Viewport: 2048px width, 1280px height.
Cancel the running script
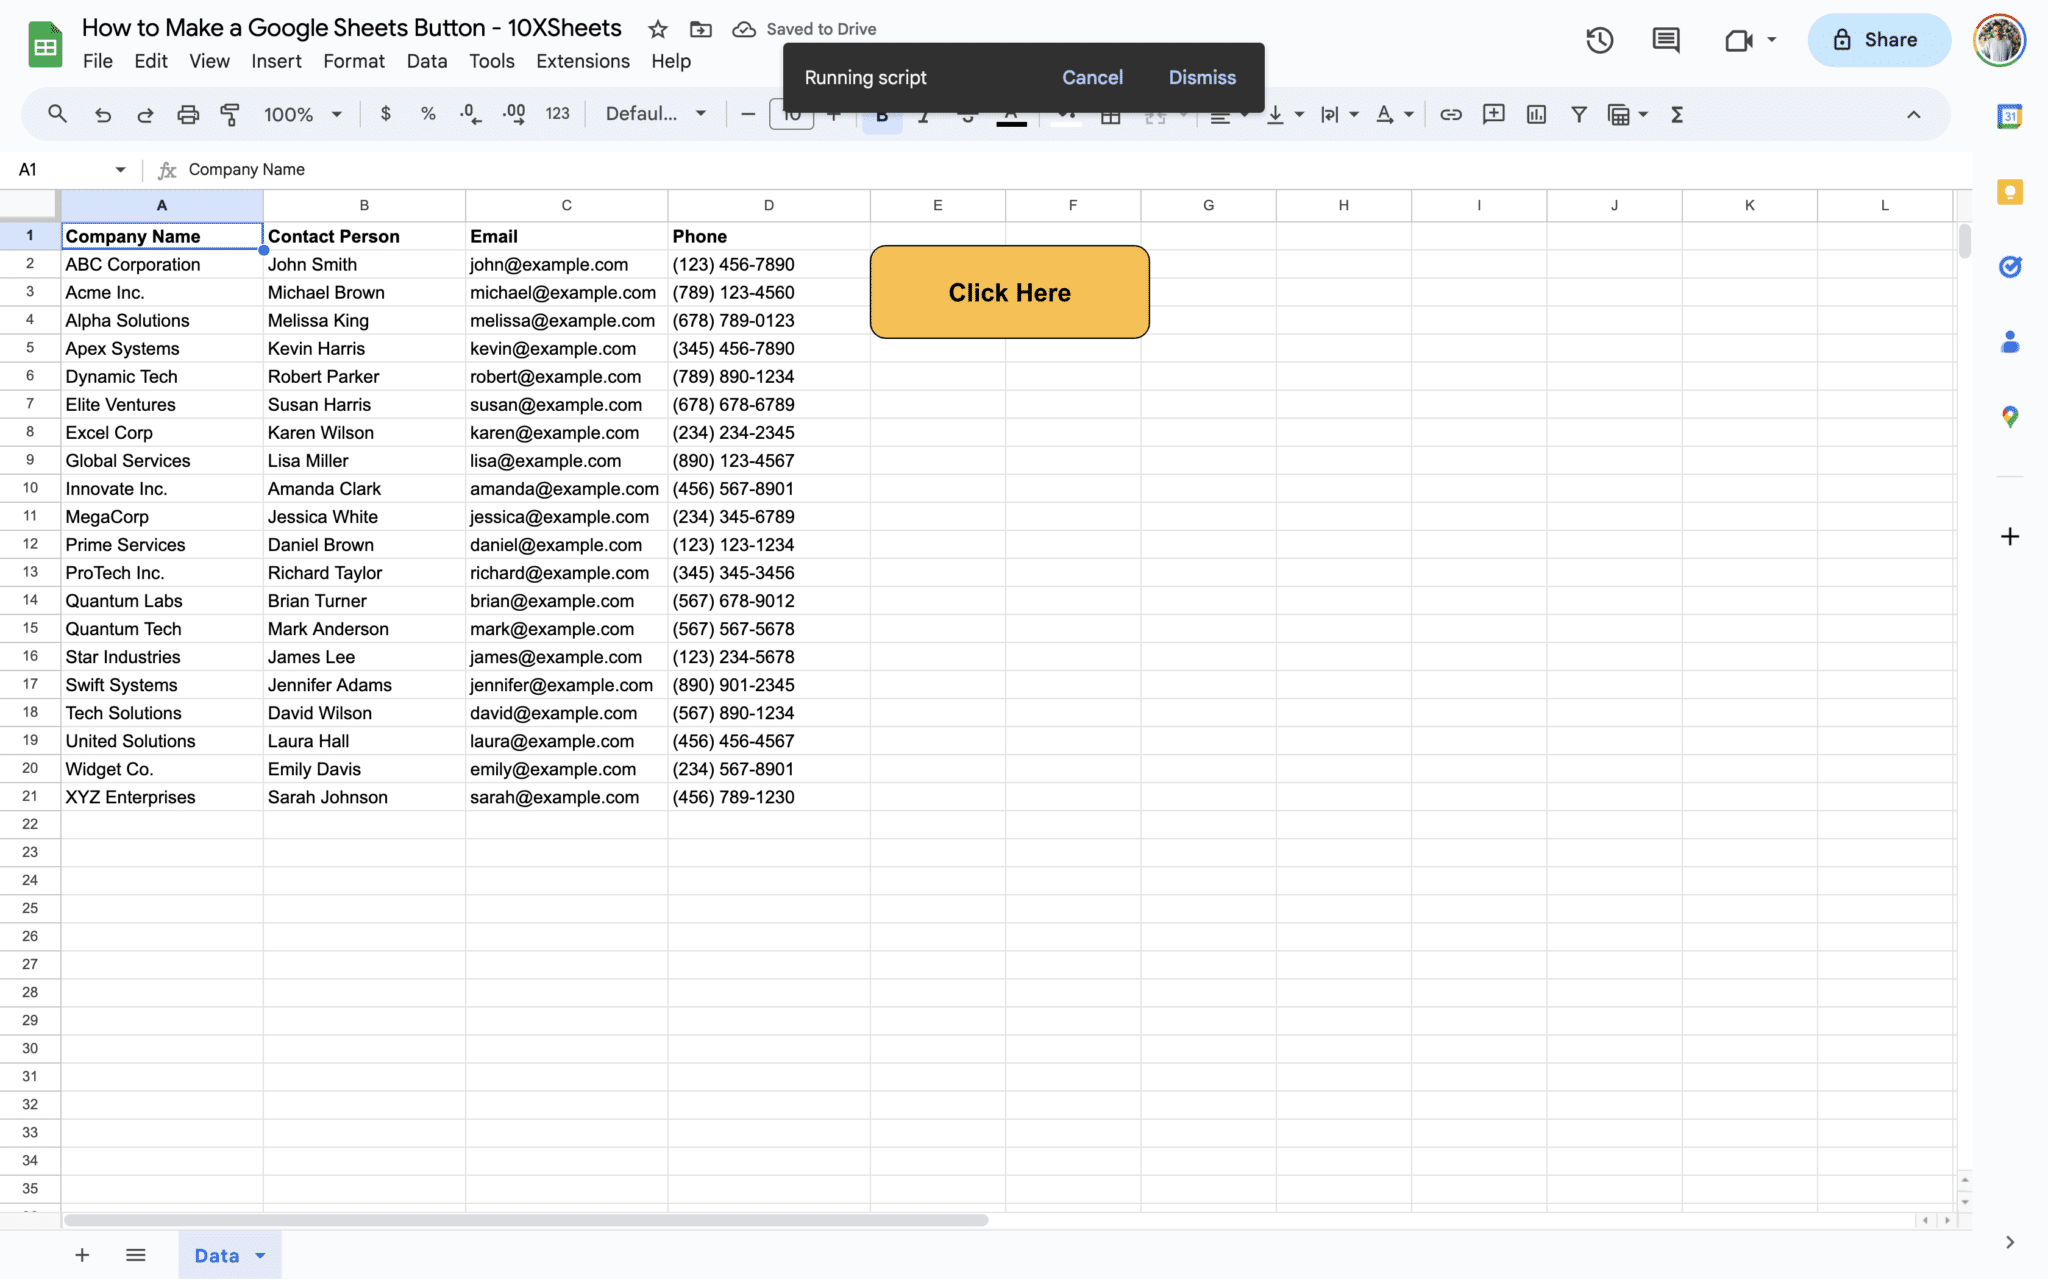pos(1092,77)
